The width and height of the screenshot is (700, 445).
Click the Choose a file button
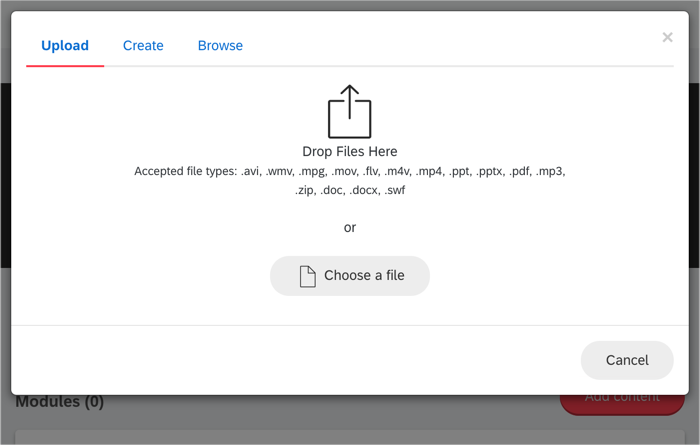pos(350,276)
